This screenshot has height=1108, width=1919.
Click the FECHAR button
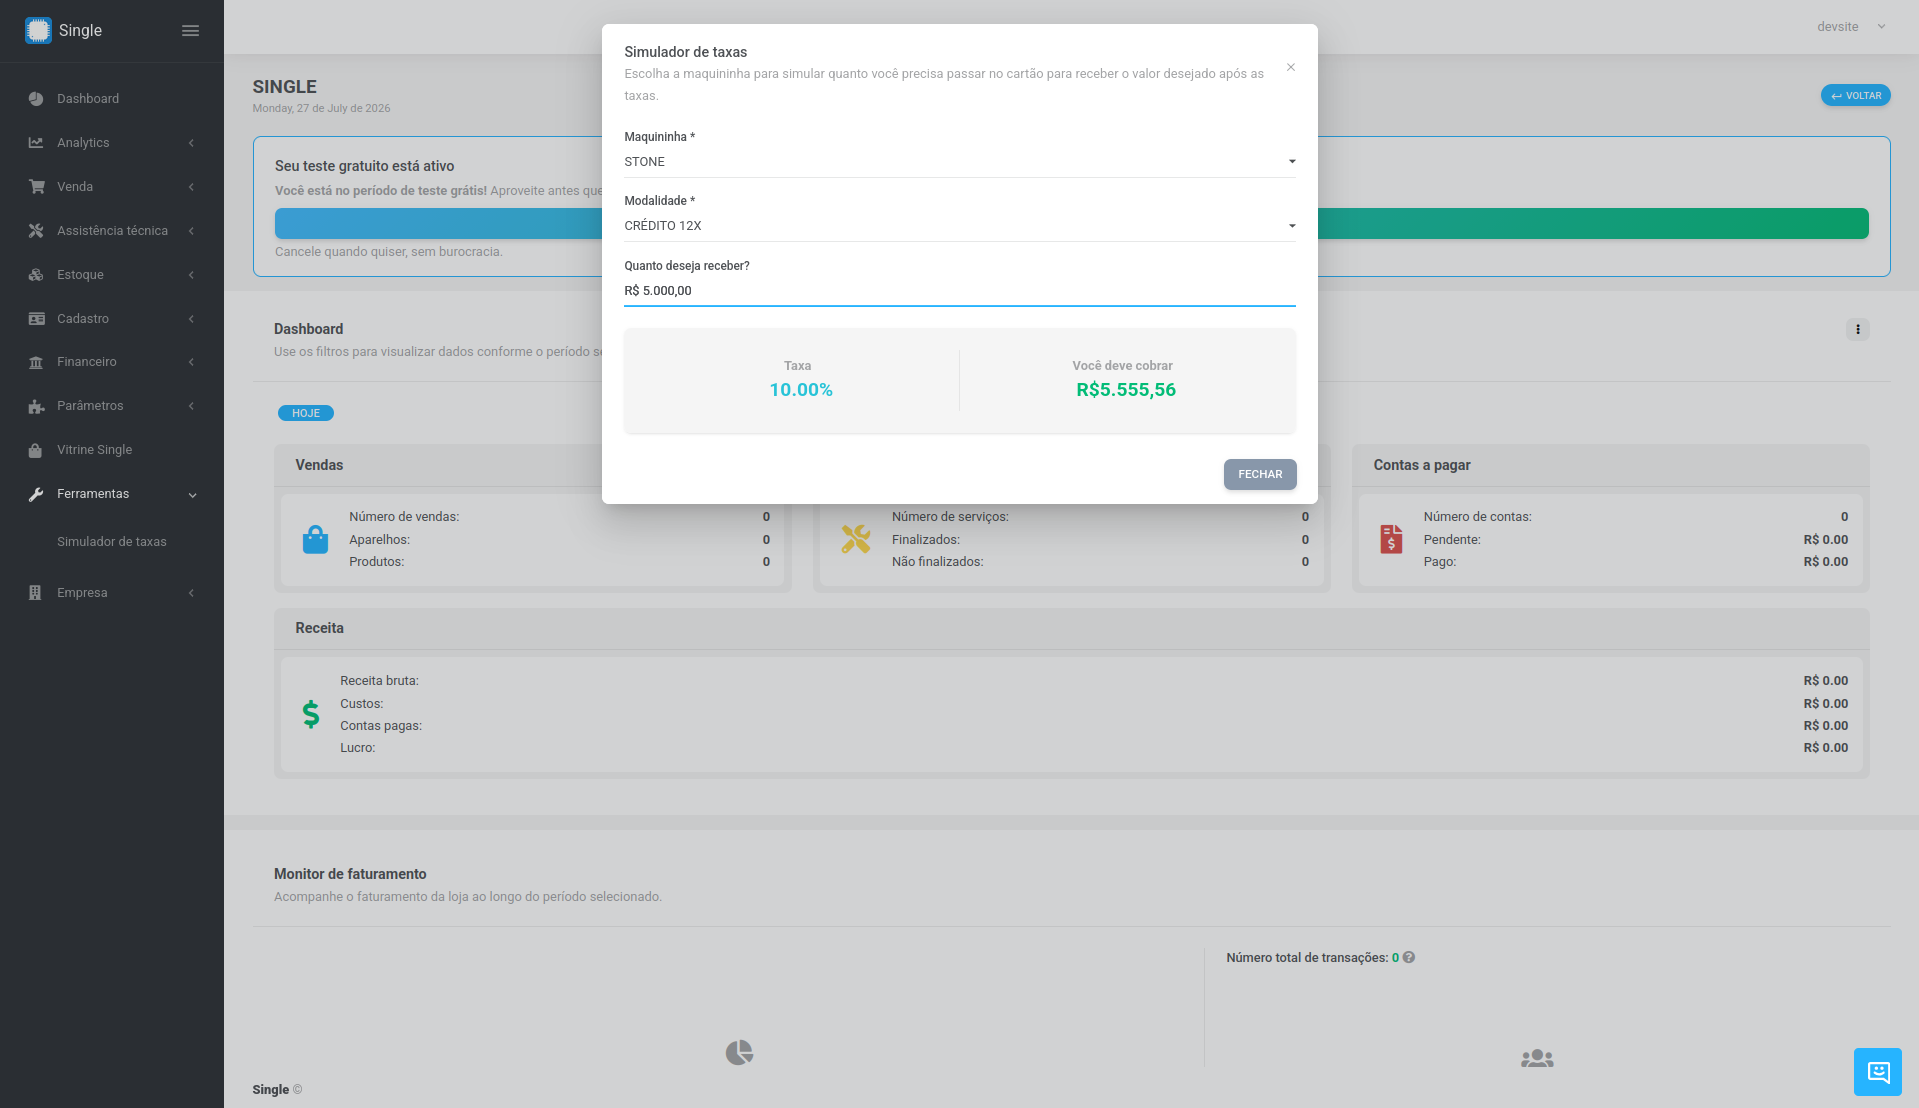(1259, 474)
